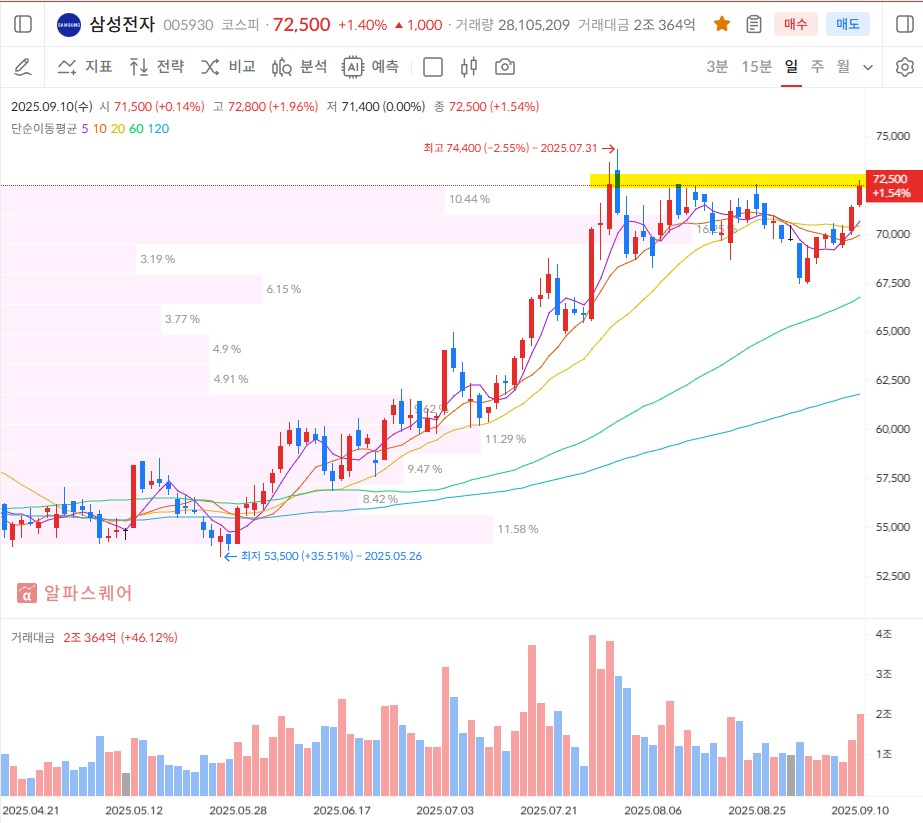Select the 일 daily timeframe
The width and height of the screenshot is (923, 823).
[x=791, y=67]
